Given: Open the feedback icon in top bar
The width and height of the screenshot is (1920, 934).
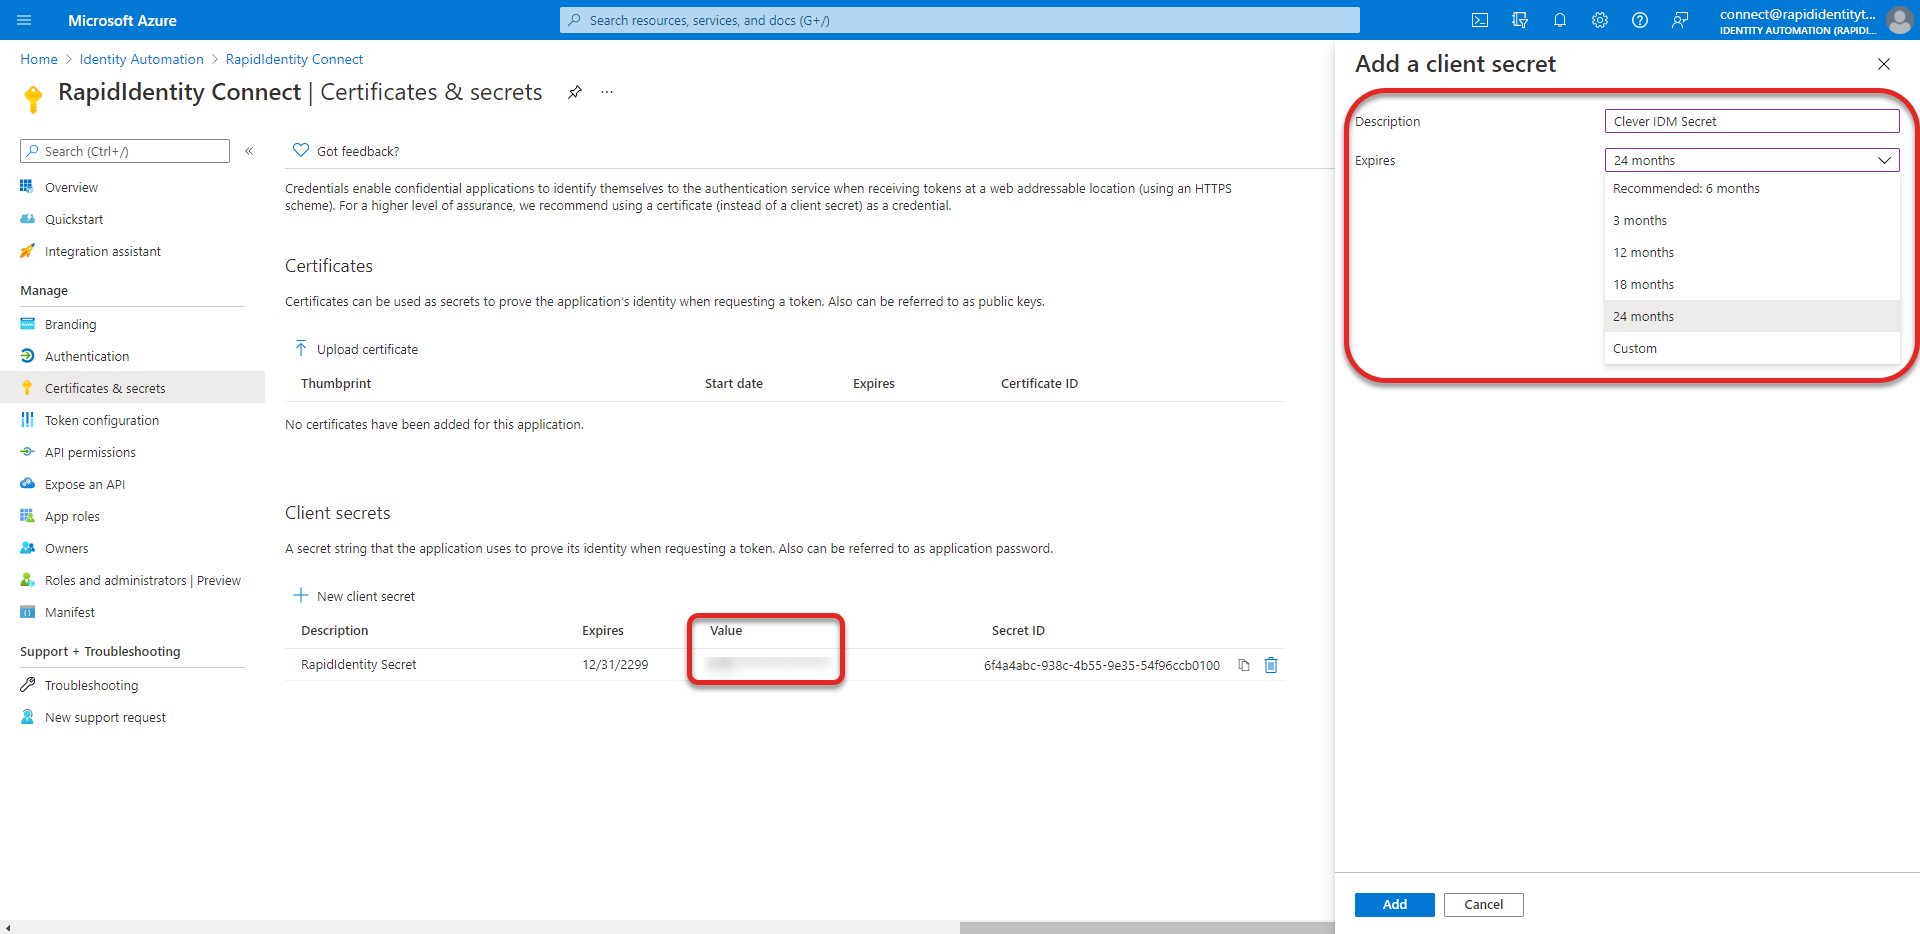Looking at the screenshot, I should pos(1680,20).
